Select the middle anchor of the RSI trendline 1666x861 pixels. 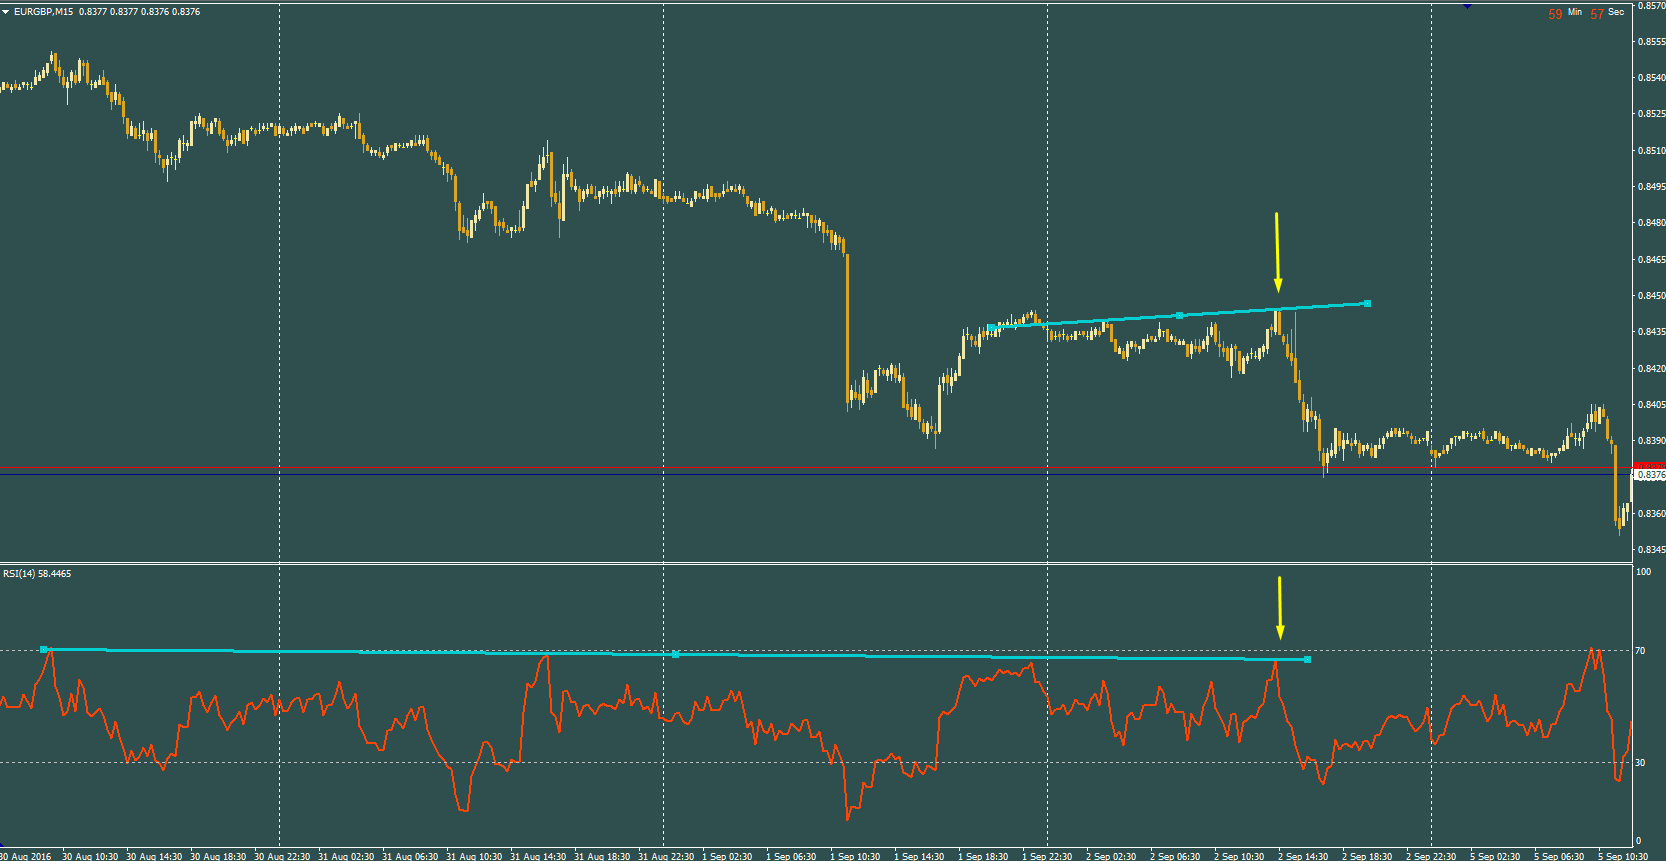[676, 655]
